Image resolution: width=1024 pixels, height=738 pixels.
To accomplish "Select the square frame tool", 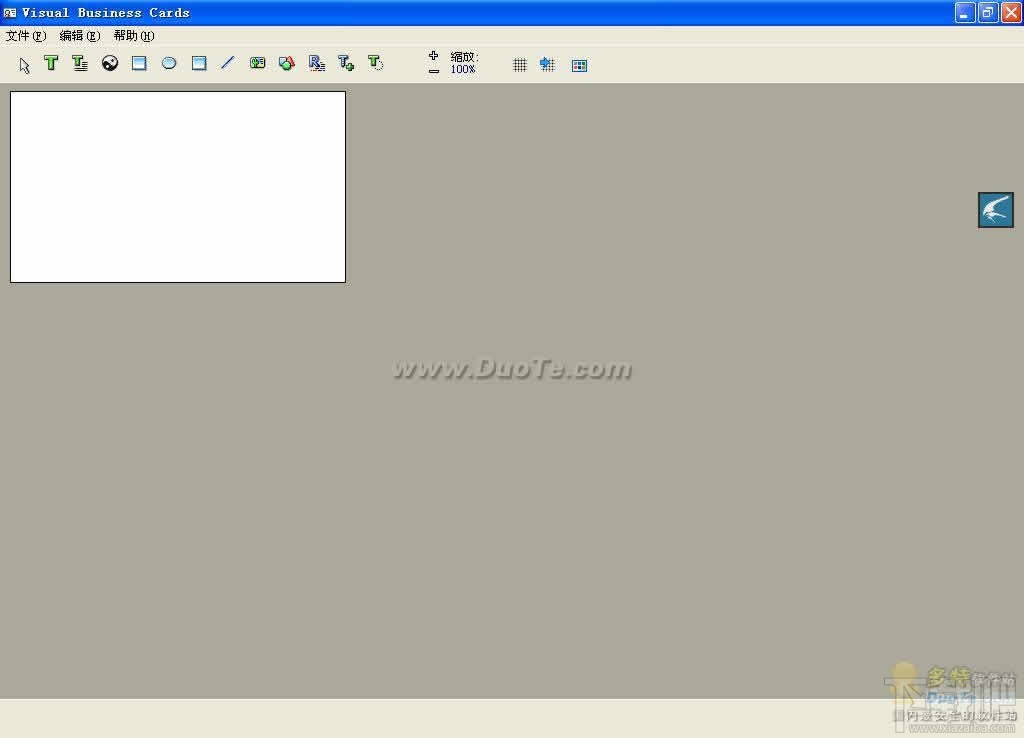I will pos(199,63).
